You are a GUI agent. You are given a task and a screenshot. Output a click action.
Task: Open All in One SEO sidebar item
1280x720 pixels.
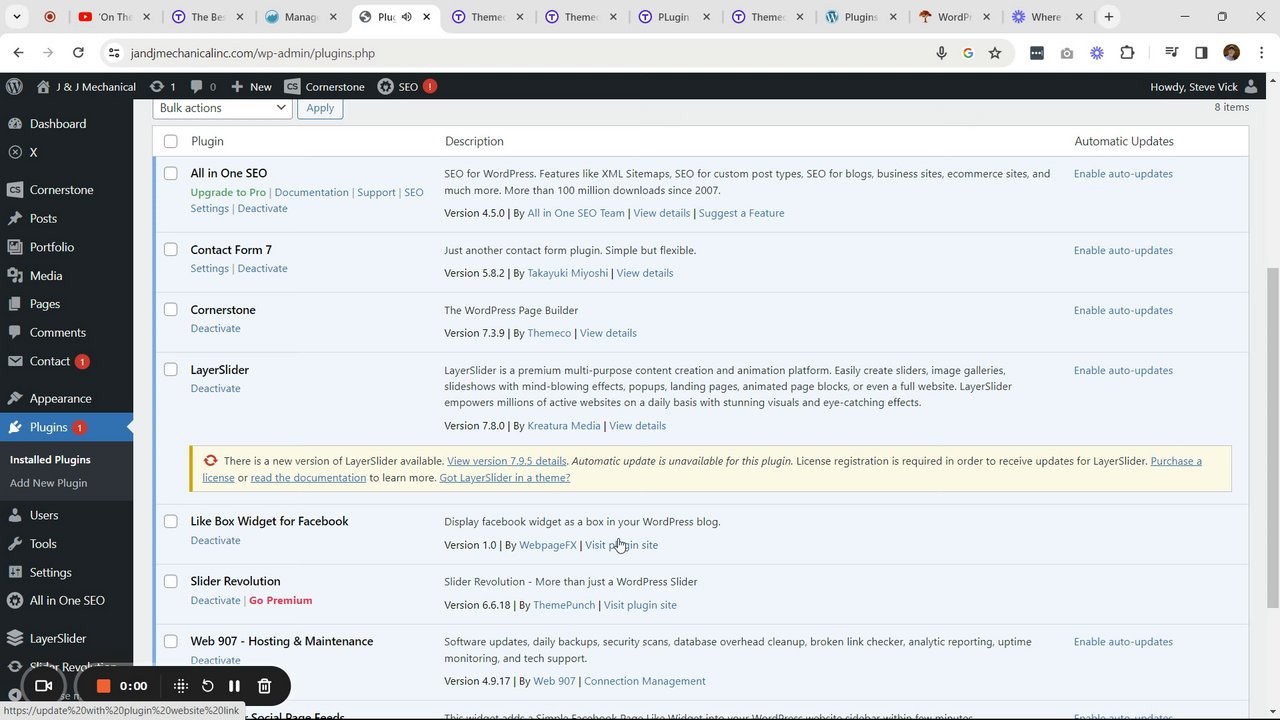click(x=66, y=601)
